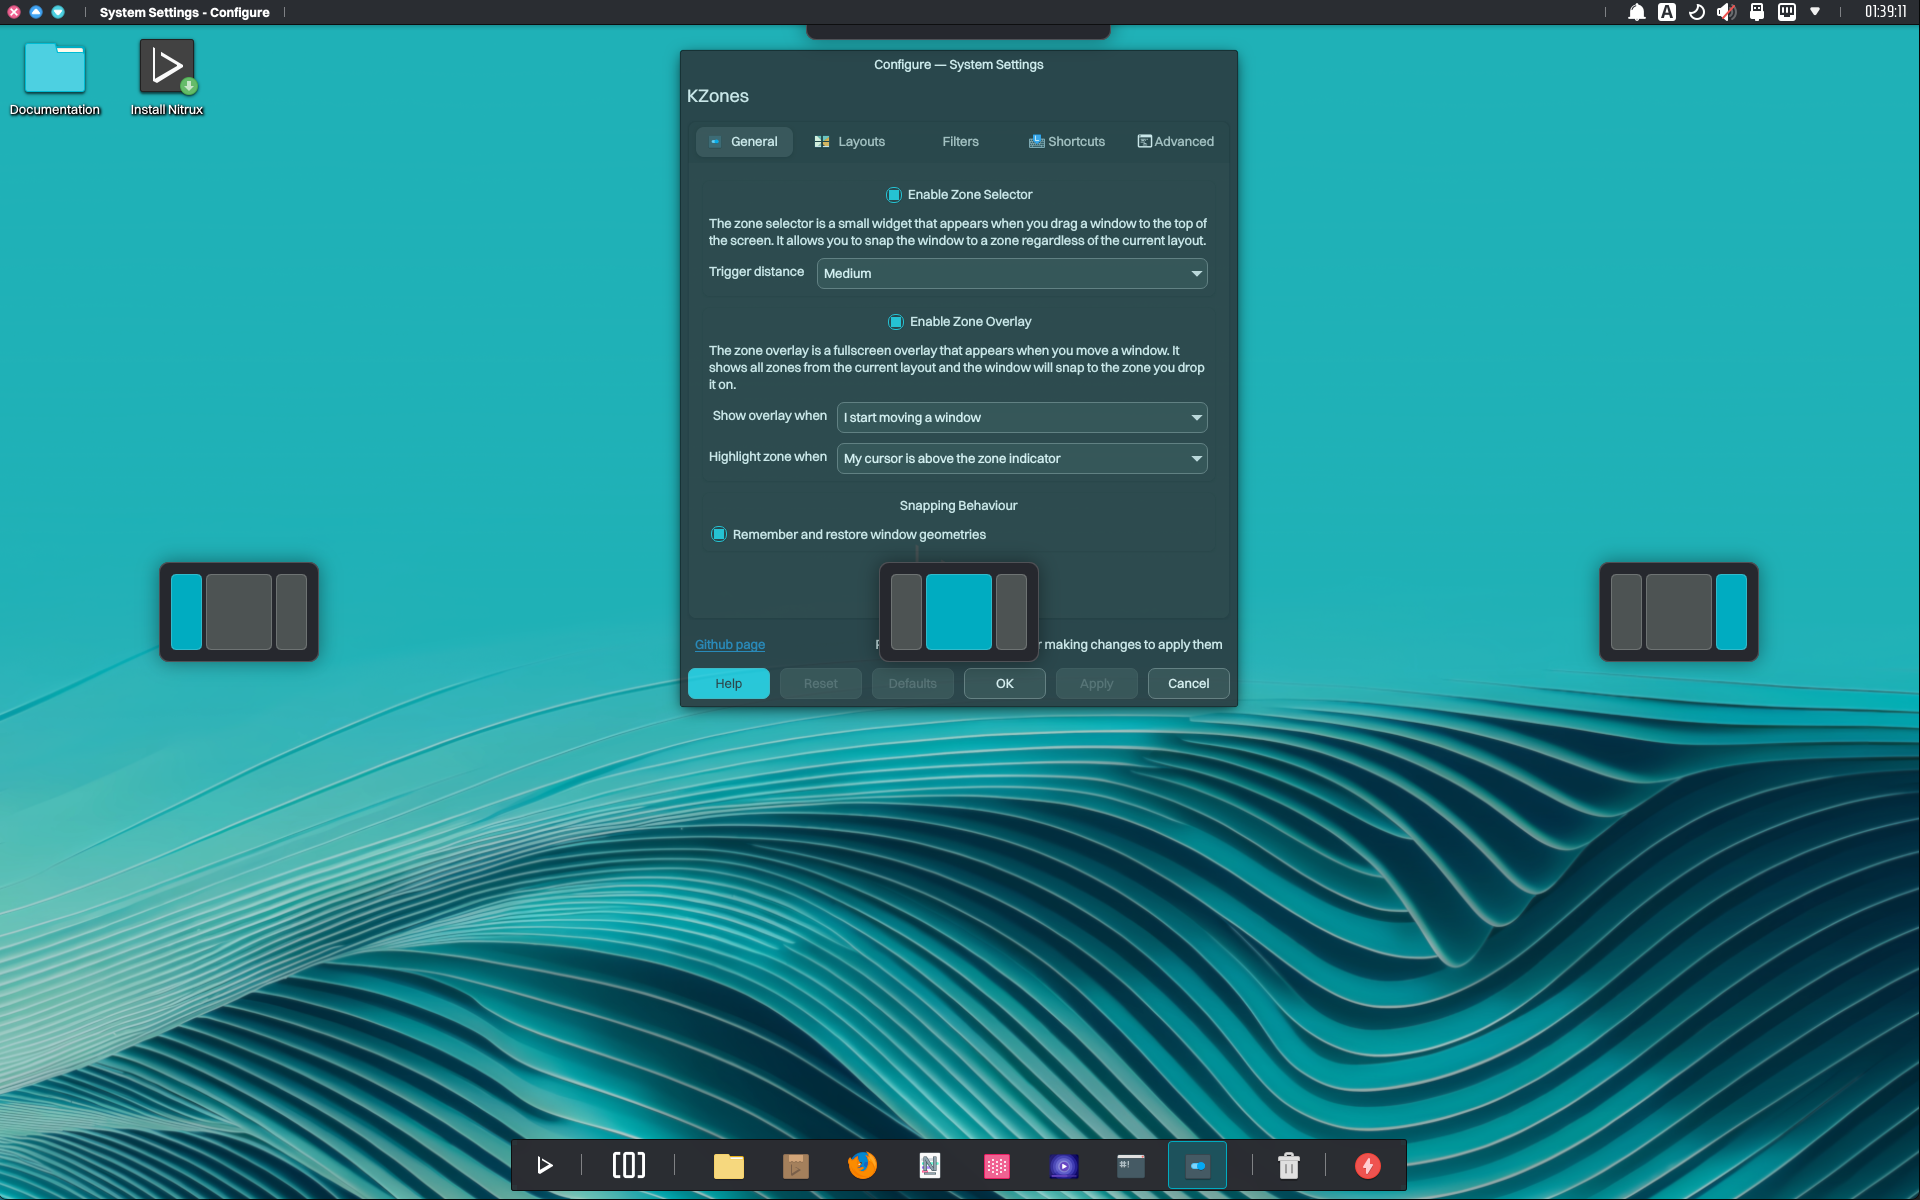The width and height of the screenshot is (1920, 1200).
Task: Unmute the speaker in the system tray
Action: (1727, 12)
